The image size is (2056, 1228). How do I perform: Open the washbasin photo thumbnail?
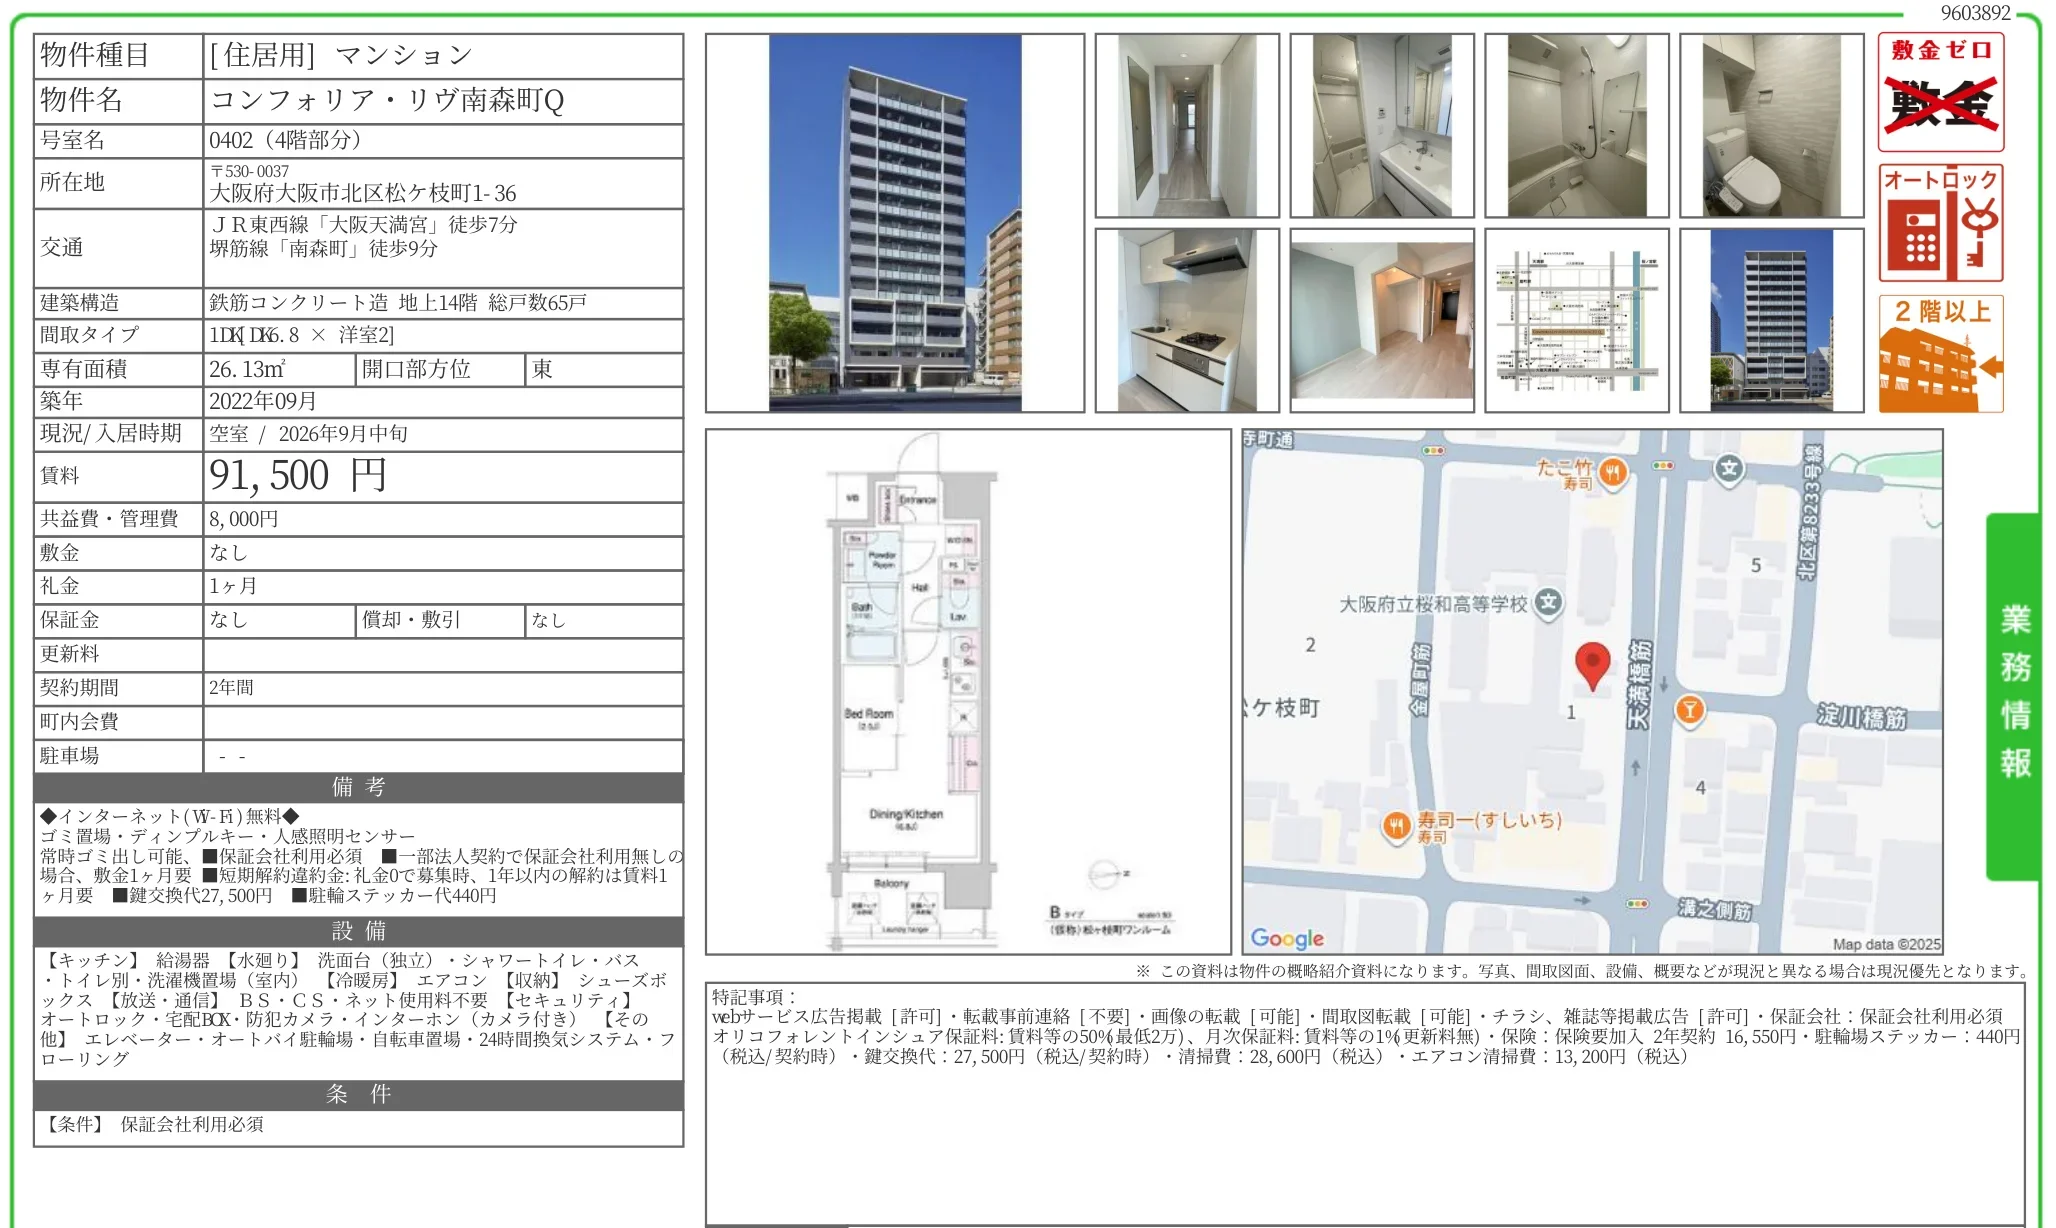pos(1382,126)
